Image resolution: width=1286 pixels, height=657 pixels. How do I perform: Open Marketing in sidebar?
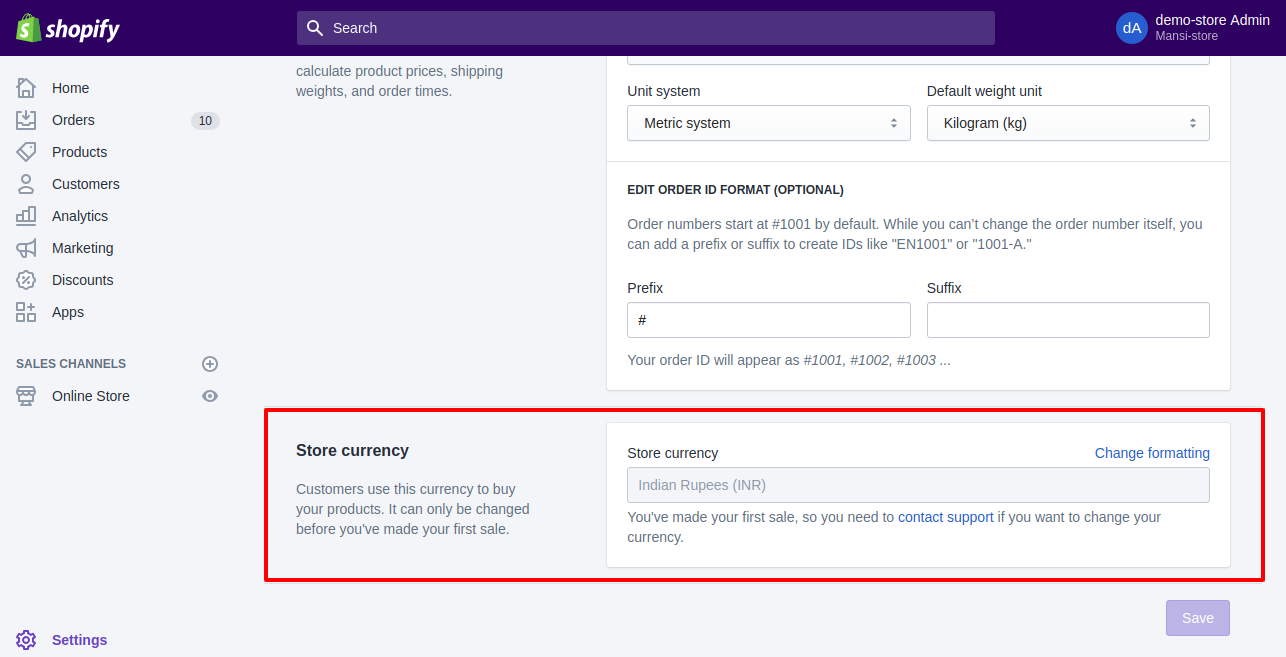click(x=82, y=248)
